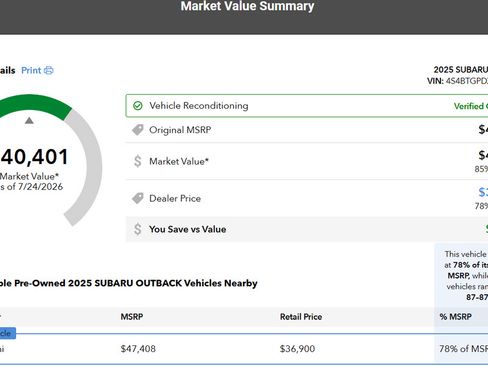Click the Market Value* row label
This screenshot has width=488, height=366.
tap(179, 161)
